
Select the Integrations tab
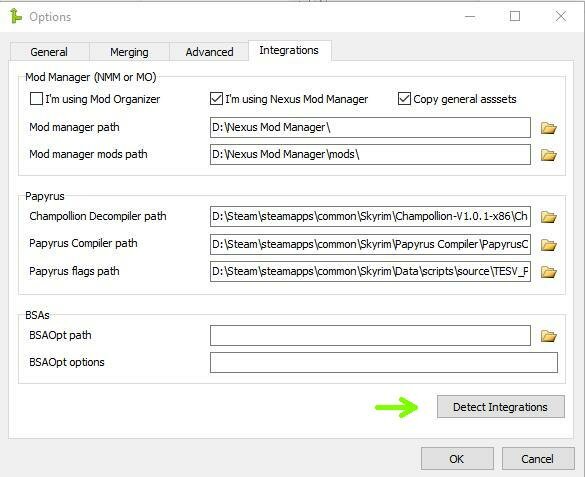pos(290,50)
